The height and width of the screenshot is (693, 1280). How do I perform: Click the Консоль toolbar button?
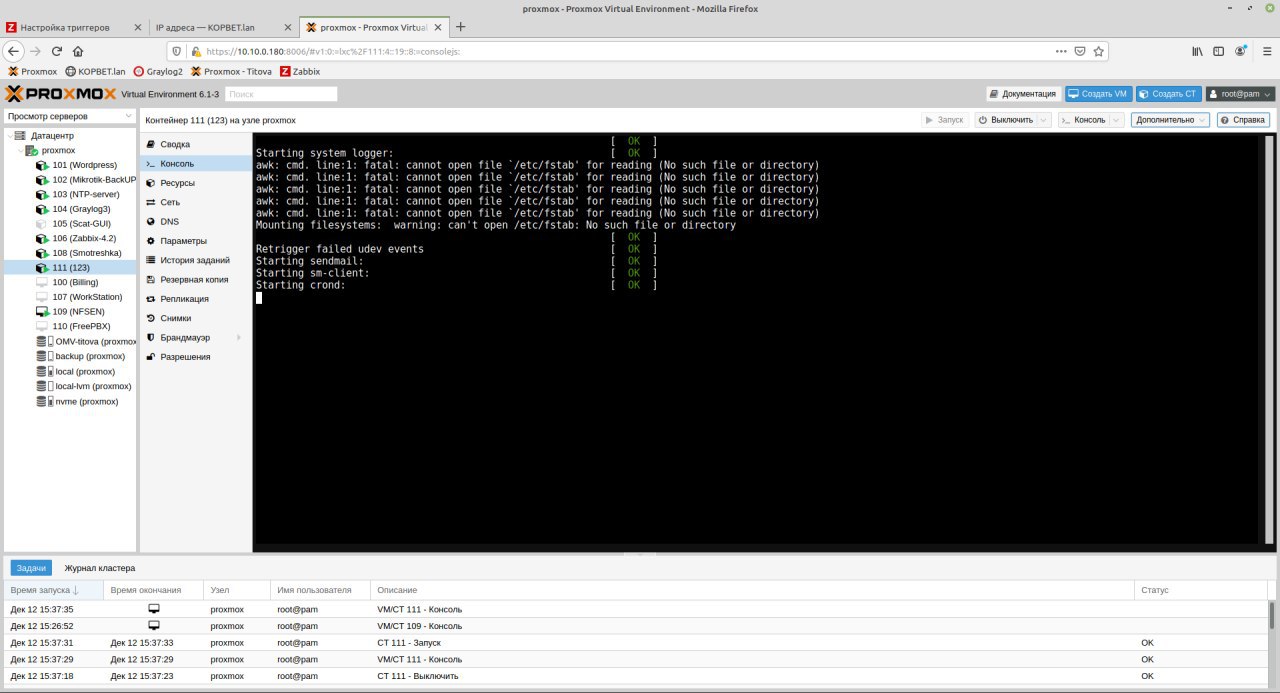[x=1083, y=120]
